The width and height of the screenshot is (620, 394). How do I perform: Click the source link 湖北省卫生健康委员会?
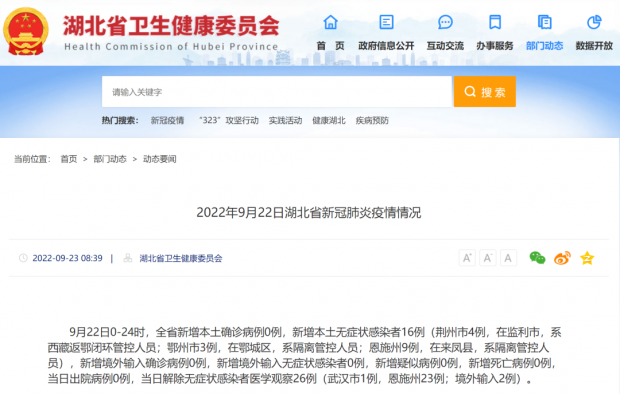coord(181,258)
